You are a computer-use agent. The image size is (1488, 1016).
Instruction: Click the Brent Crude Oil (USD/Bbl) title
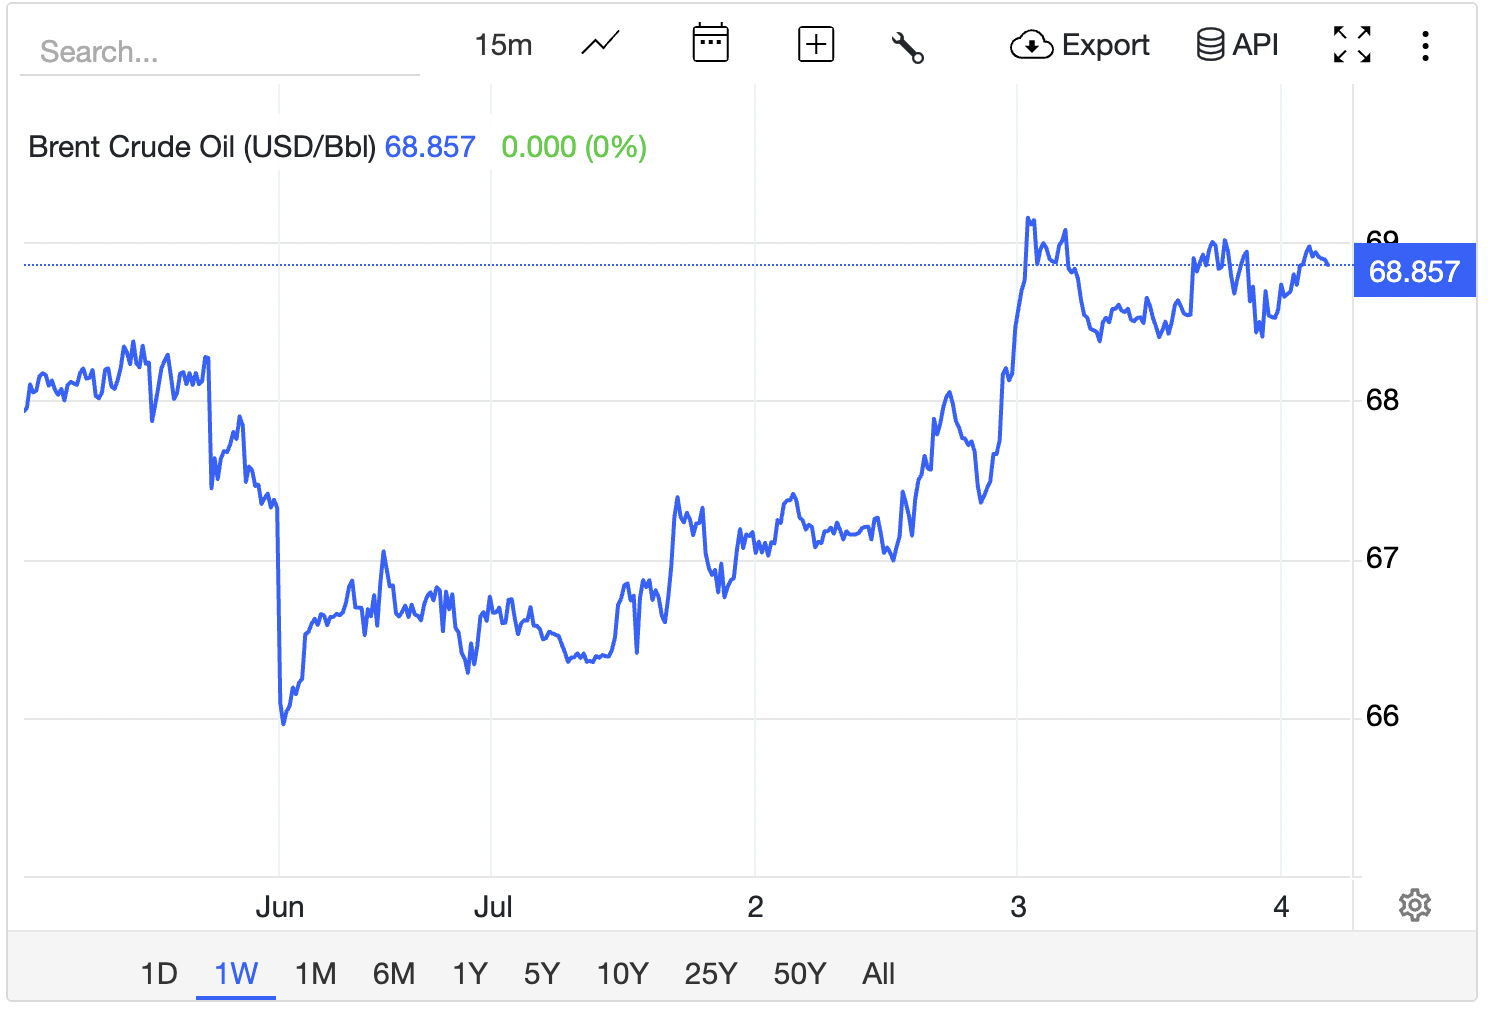click(202, 147)
